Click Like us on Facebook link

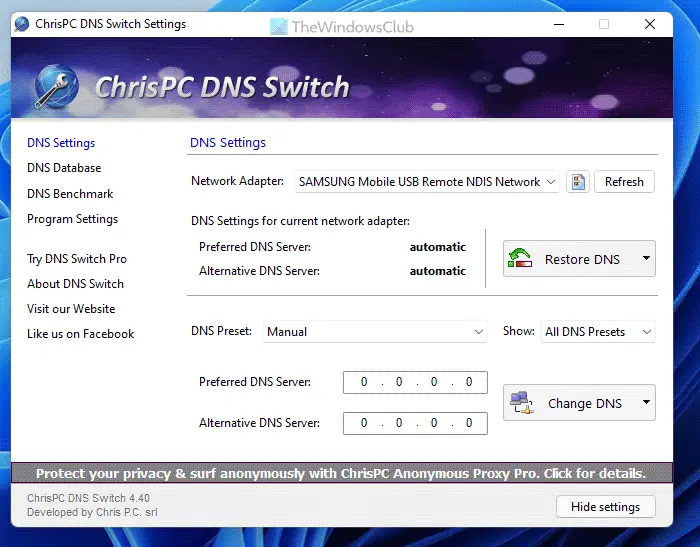point(80,334)
